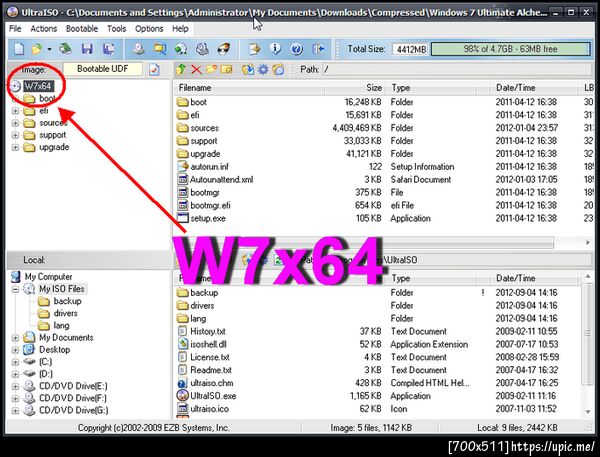Click the green Up arrow folder icon
Screen dimensions: 600x457
pos(181,69)
